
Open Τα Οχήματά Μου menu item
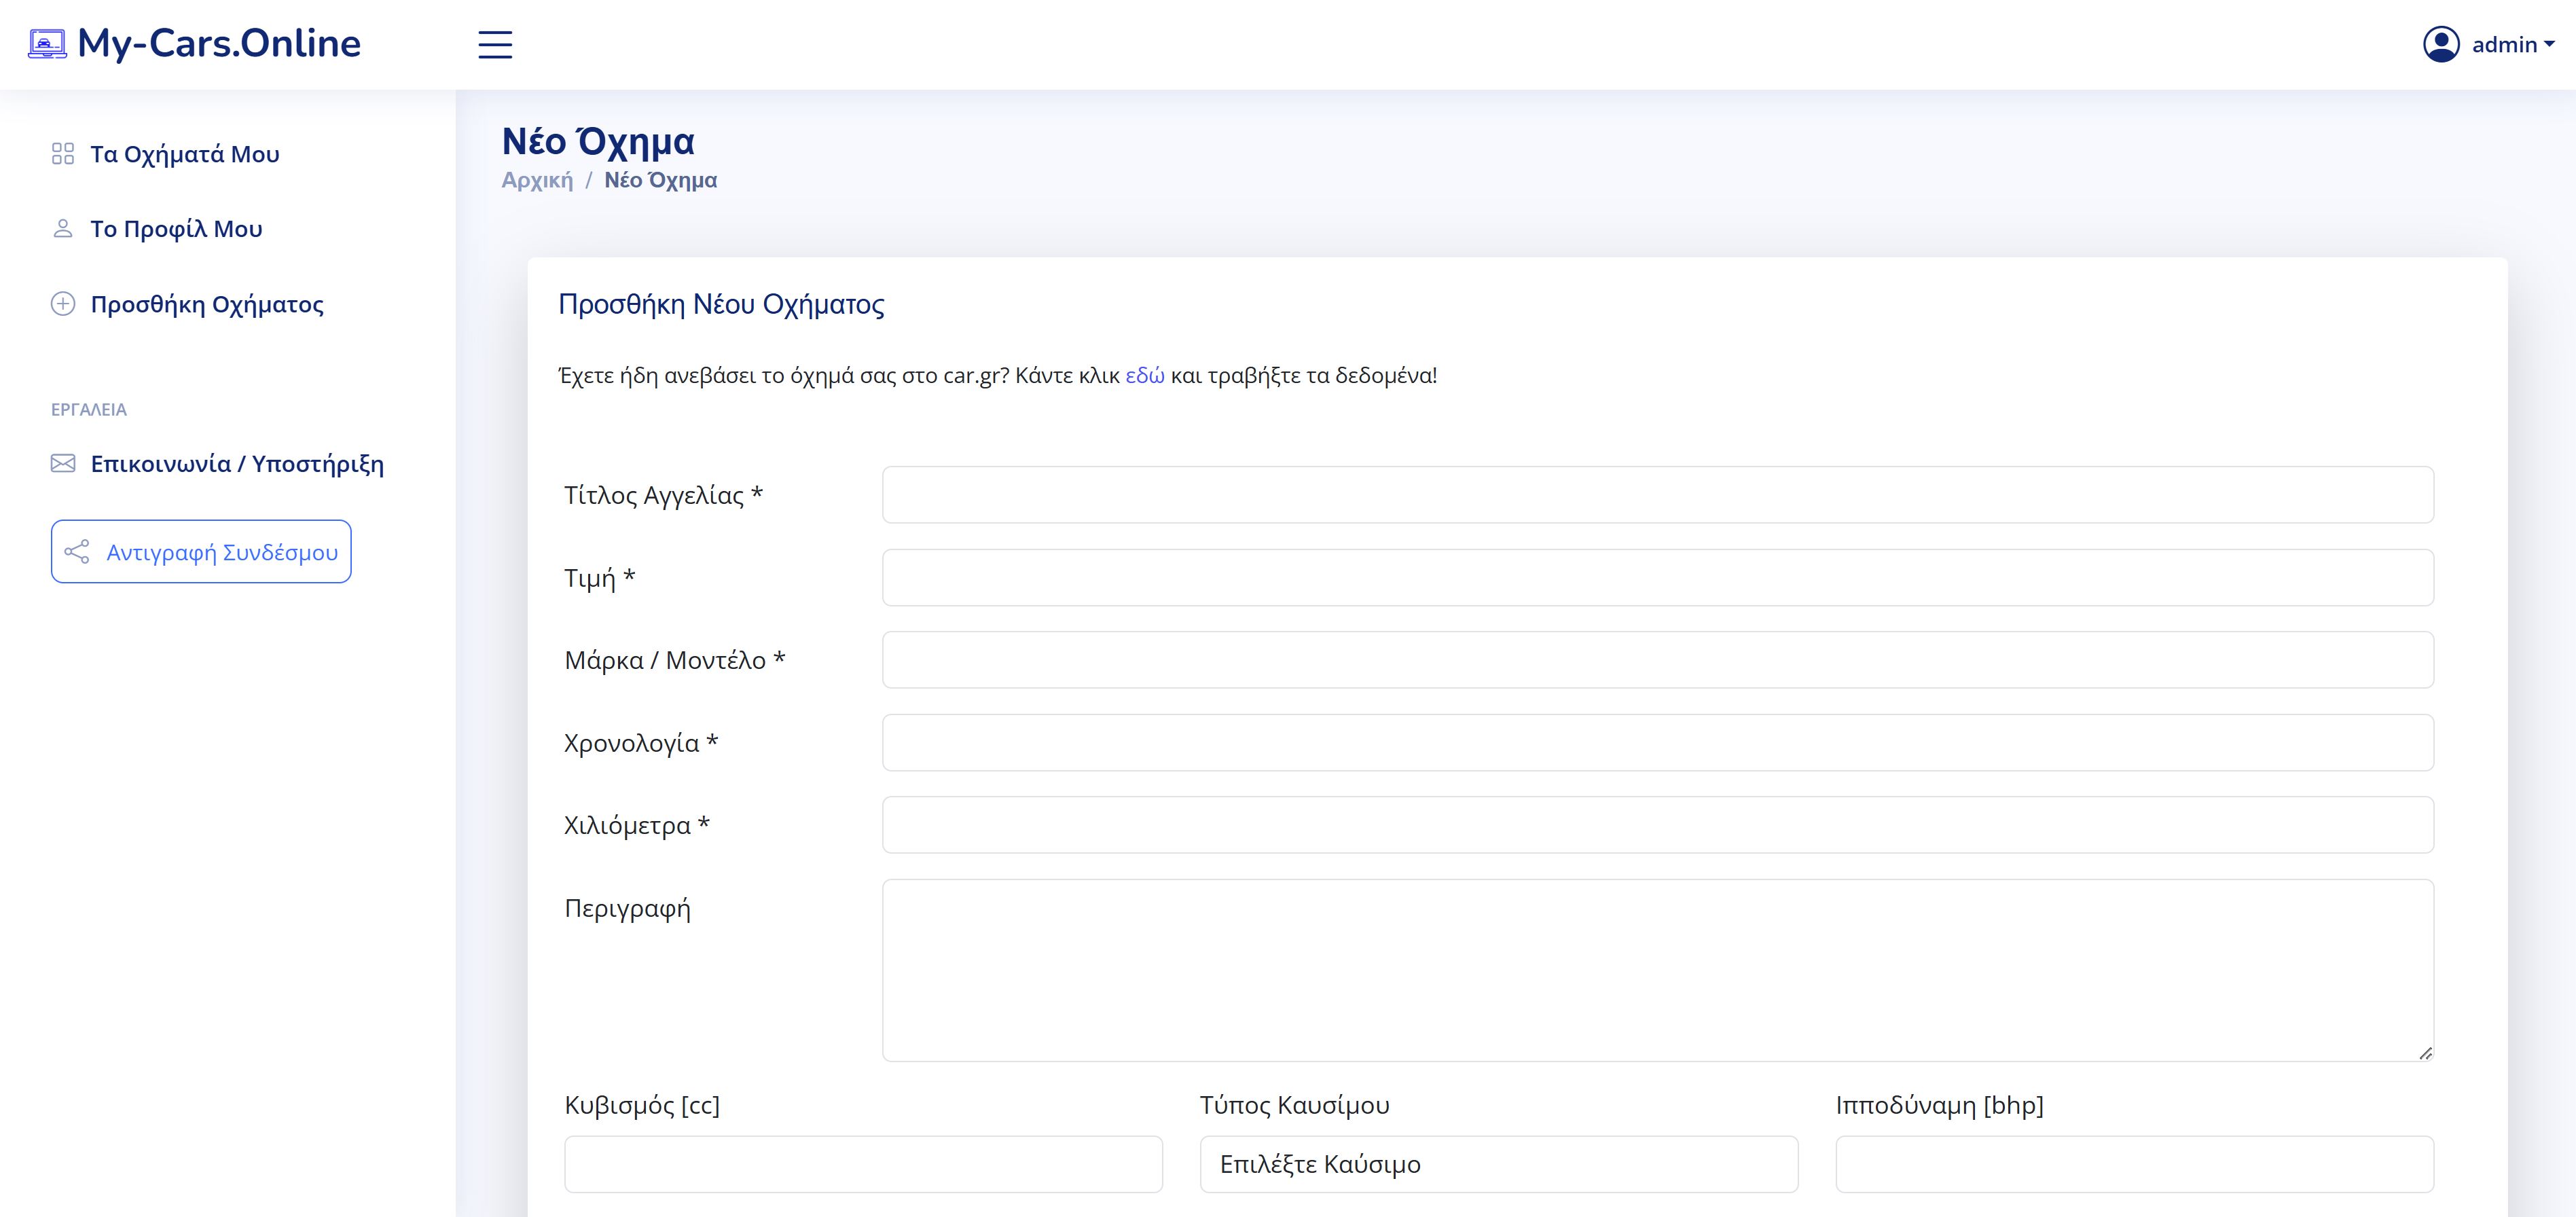(x=185, y=154)
